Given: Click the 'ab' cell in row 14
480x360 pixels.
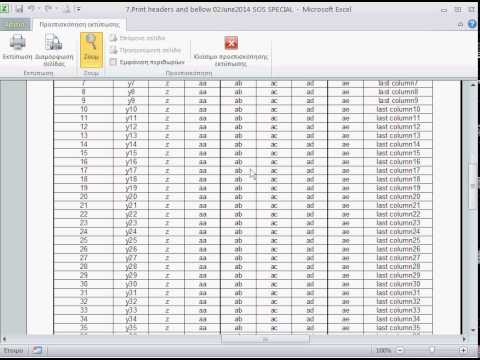Looking at the screenshot, I should click(238, 144).
